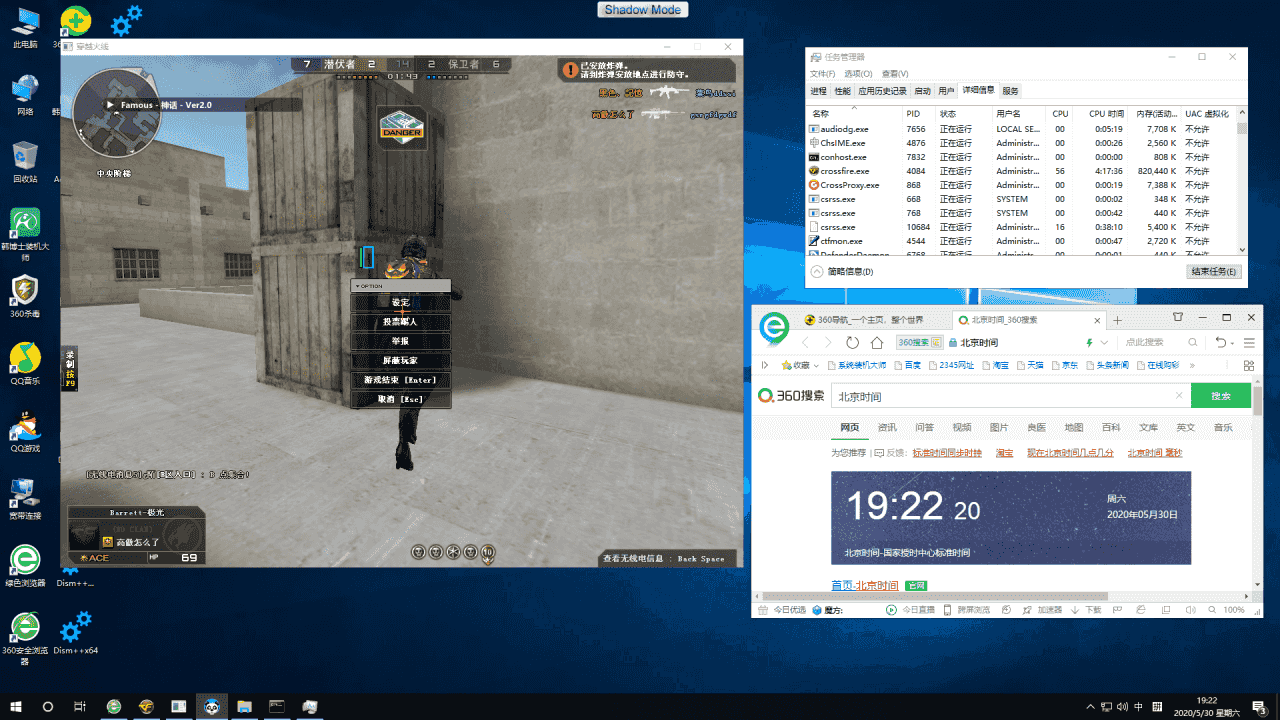The width and height of the screenshot is (1280, 720).
Task: Expand the bookmarks sidebar toggle arrow
Action: pyautogui.click(x=765, y=366)
